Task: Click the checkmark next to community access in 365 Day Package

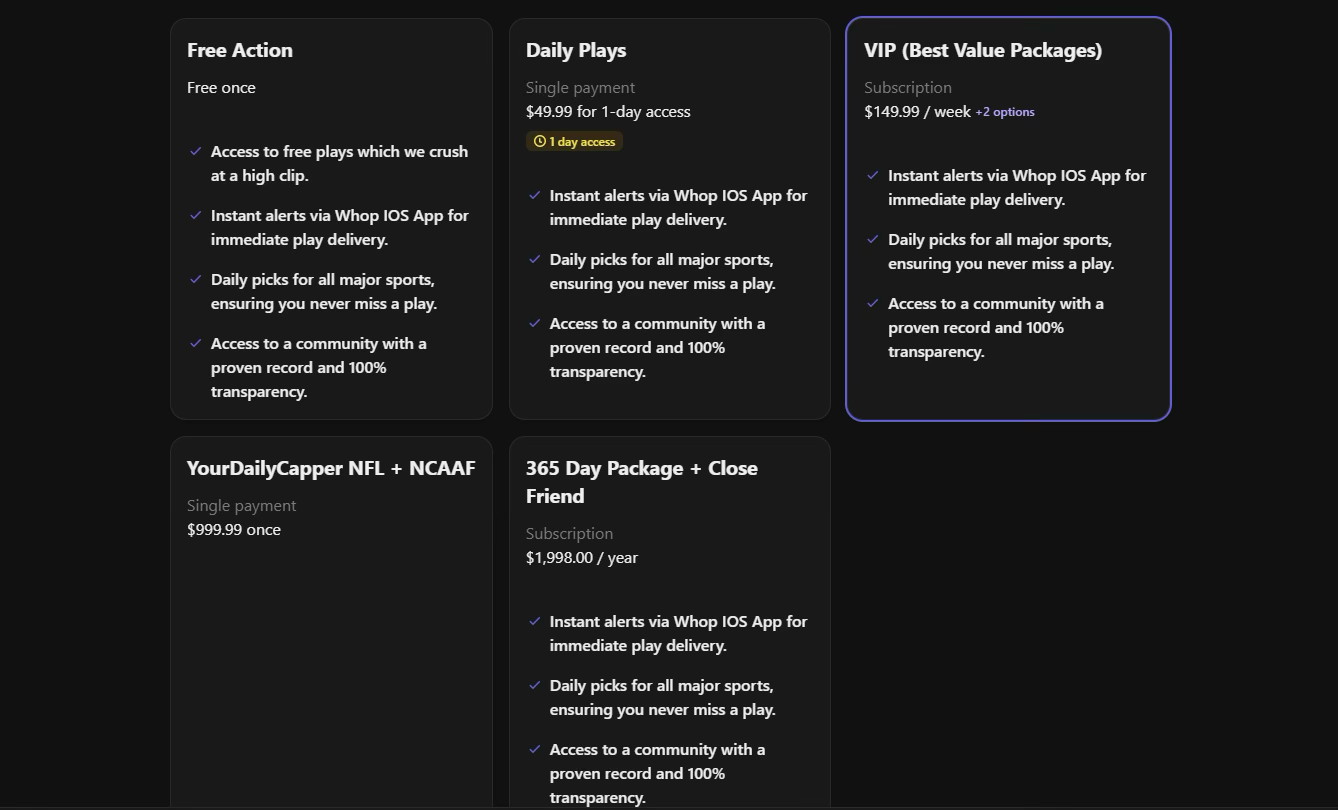Action: tap(534, 749)
